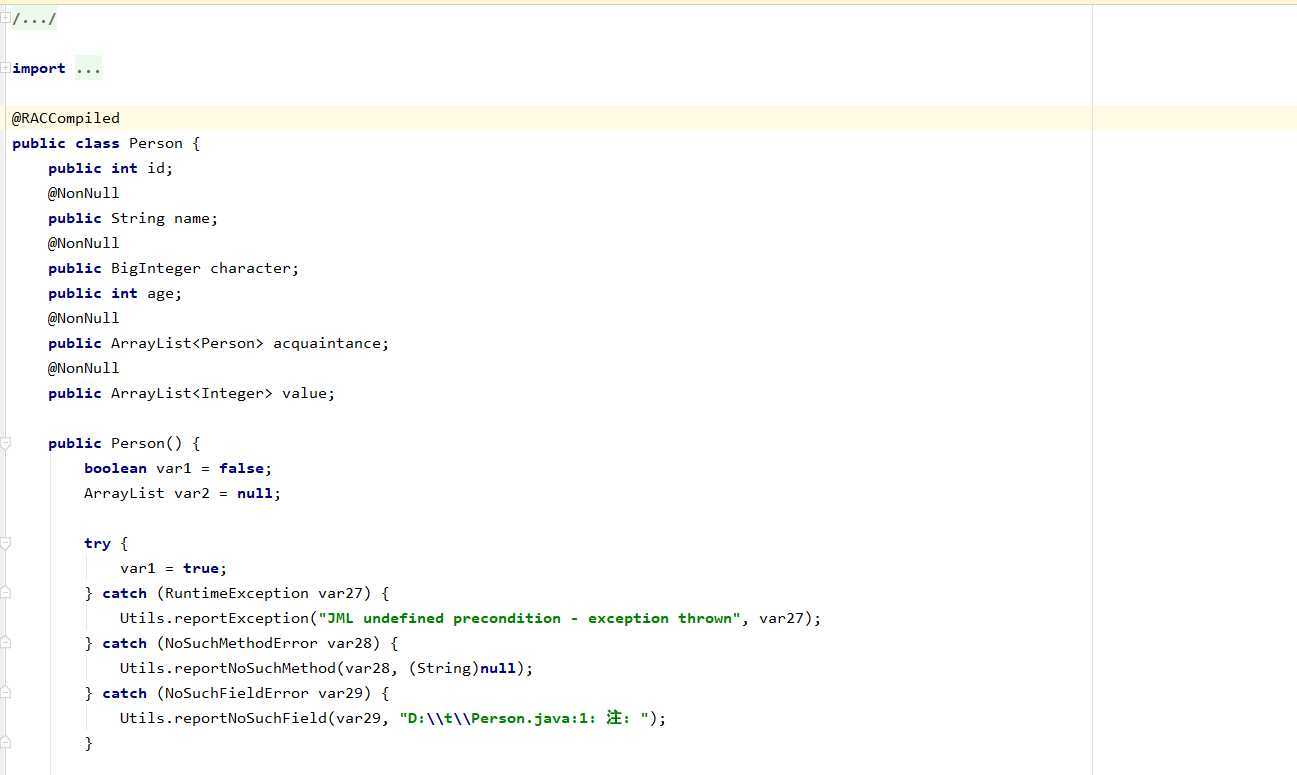The width and height of the screenshot is (1297, 775).
Task: Click the @NonNull annotation above String name
Action: click(x=84, y=193)
